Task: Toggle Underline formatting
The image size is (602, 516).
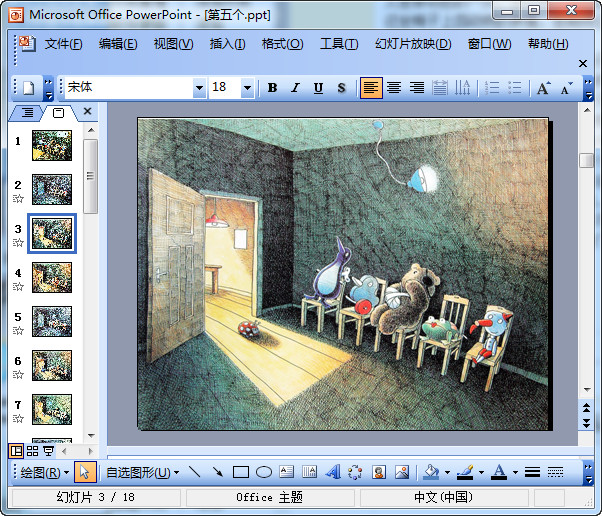Action: click(318, 88)
